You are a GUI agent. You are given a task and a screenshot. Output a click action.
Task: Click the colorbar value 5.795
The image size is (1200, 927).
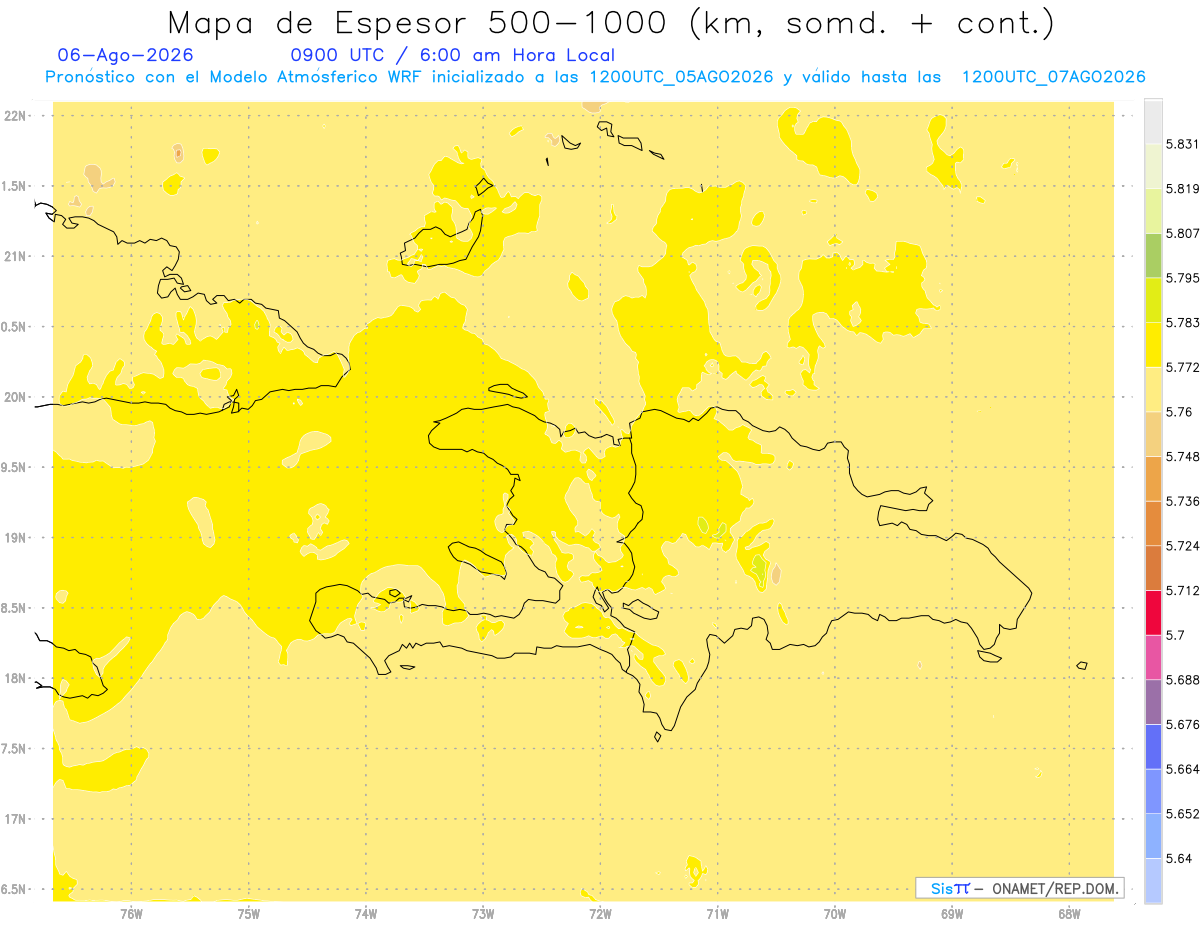tap(1183, 278)
